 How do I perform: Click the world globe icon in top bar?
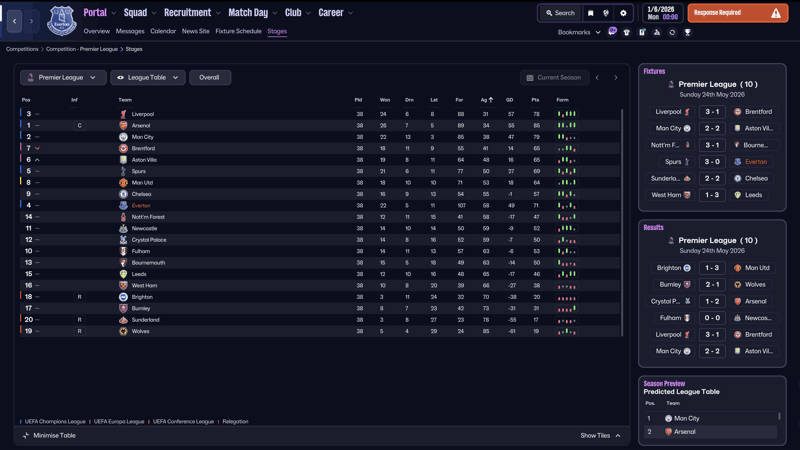pyautogui.click(x=606, y=13)
